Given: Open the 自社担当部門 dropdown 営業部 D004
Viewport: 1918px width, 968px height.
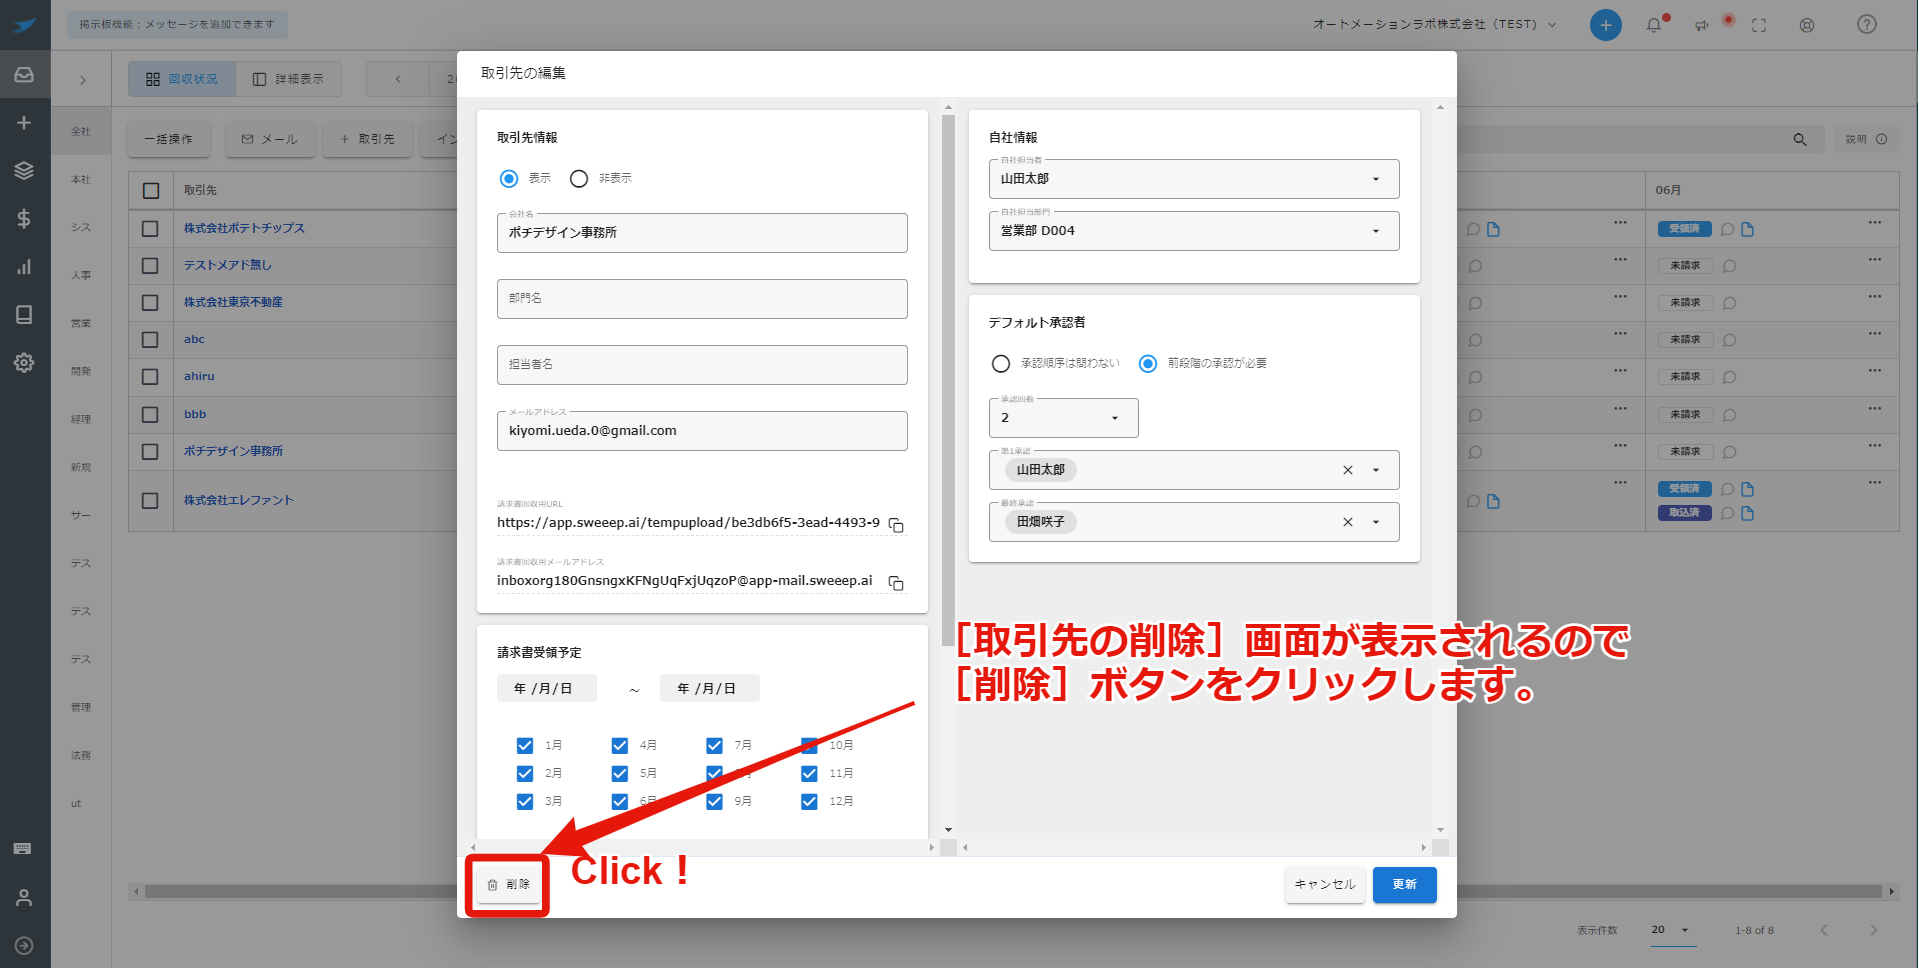Looking at the screenshot, I should pos(1193,231).
